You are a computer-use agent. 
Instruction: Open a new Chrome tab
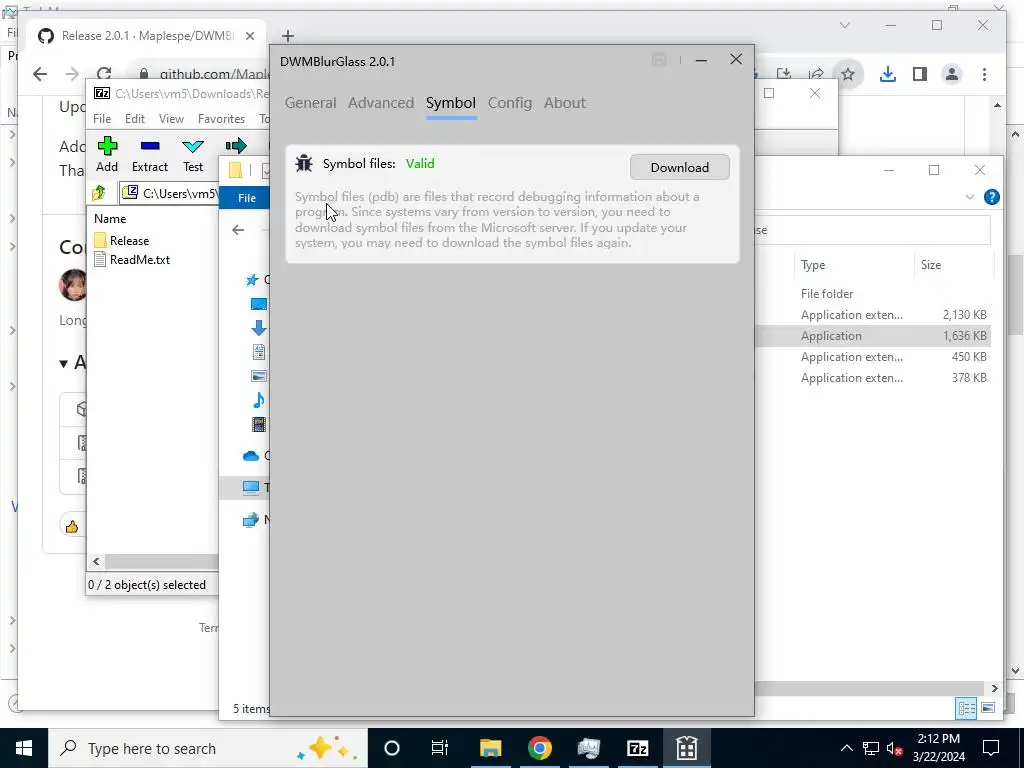click(x=288, y=36)
